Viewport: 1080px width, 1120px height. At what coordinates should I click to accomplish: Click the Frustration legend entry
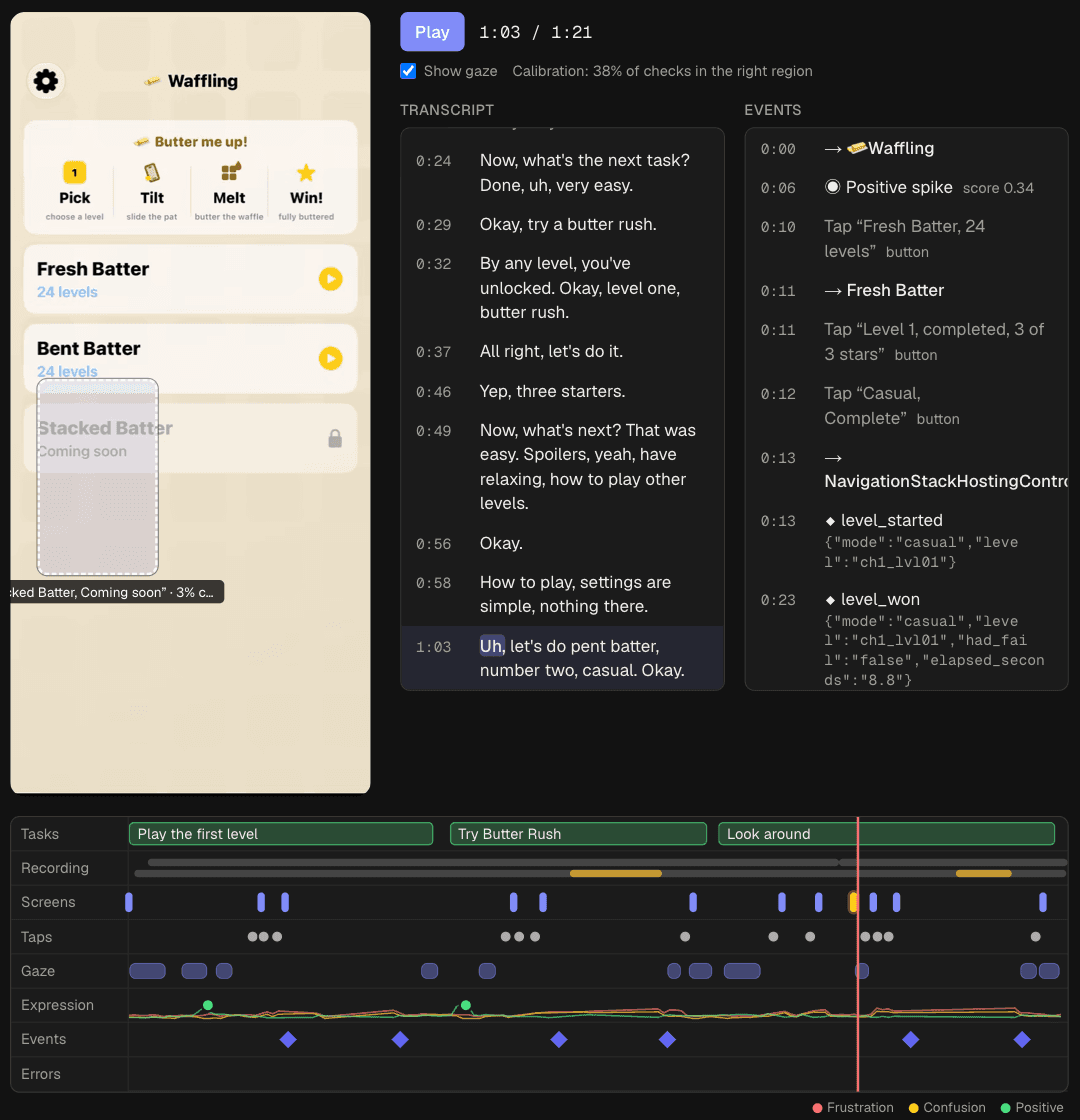tap(853, 1107)
